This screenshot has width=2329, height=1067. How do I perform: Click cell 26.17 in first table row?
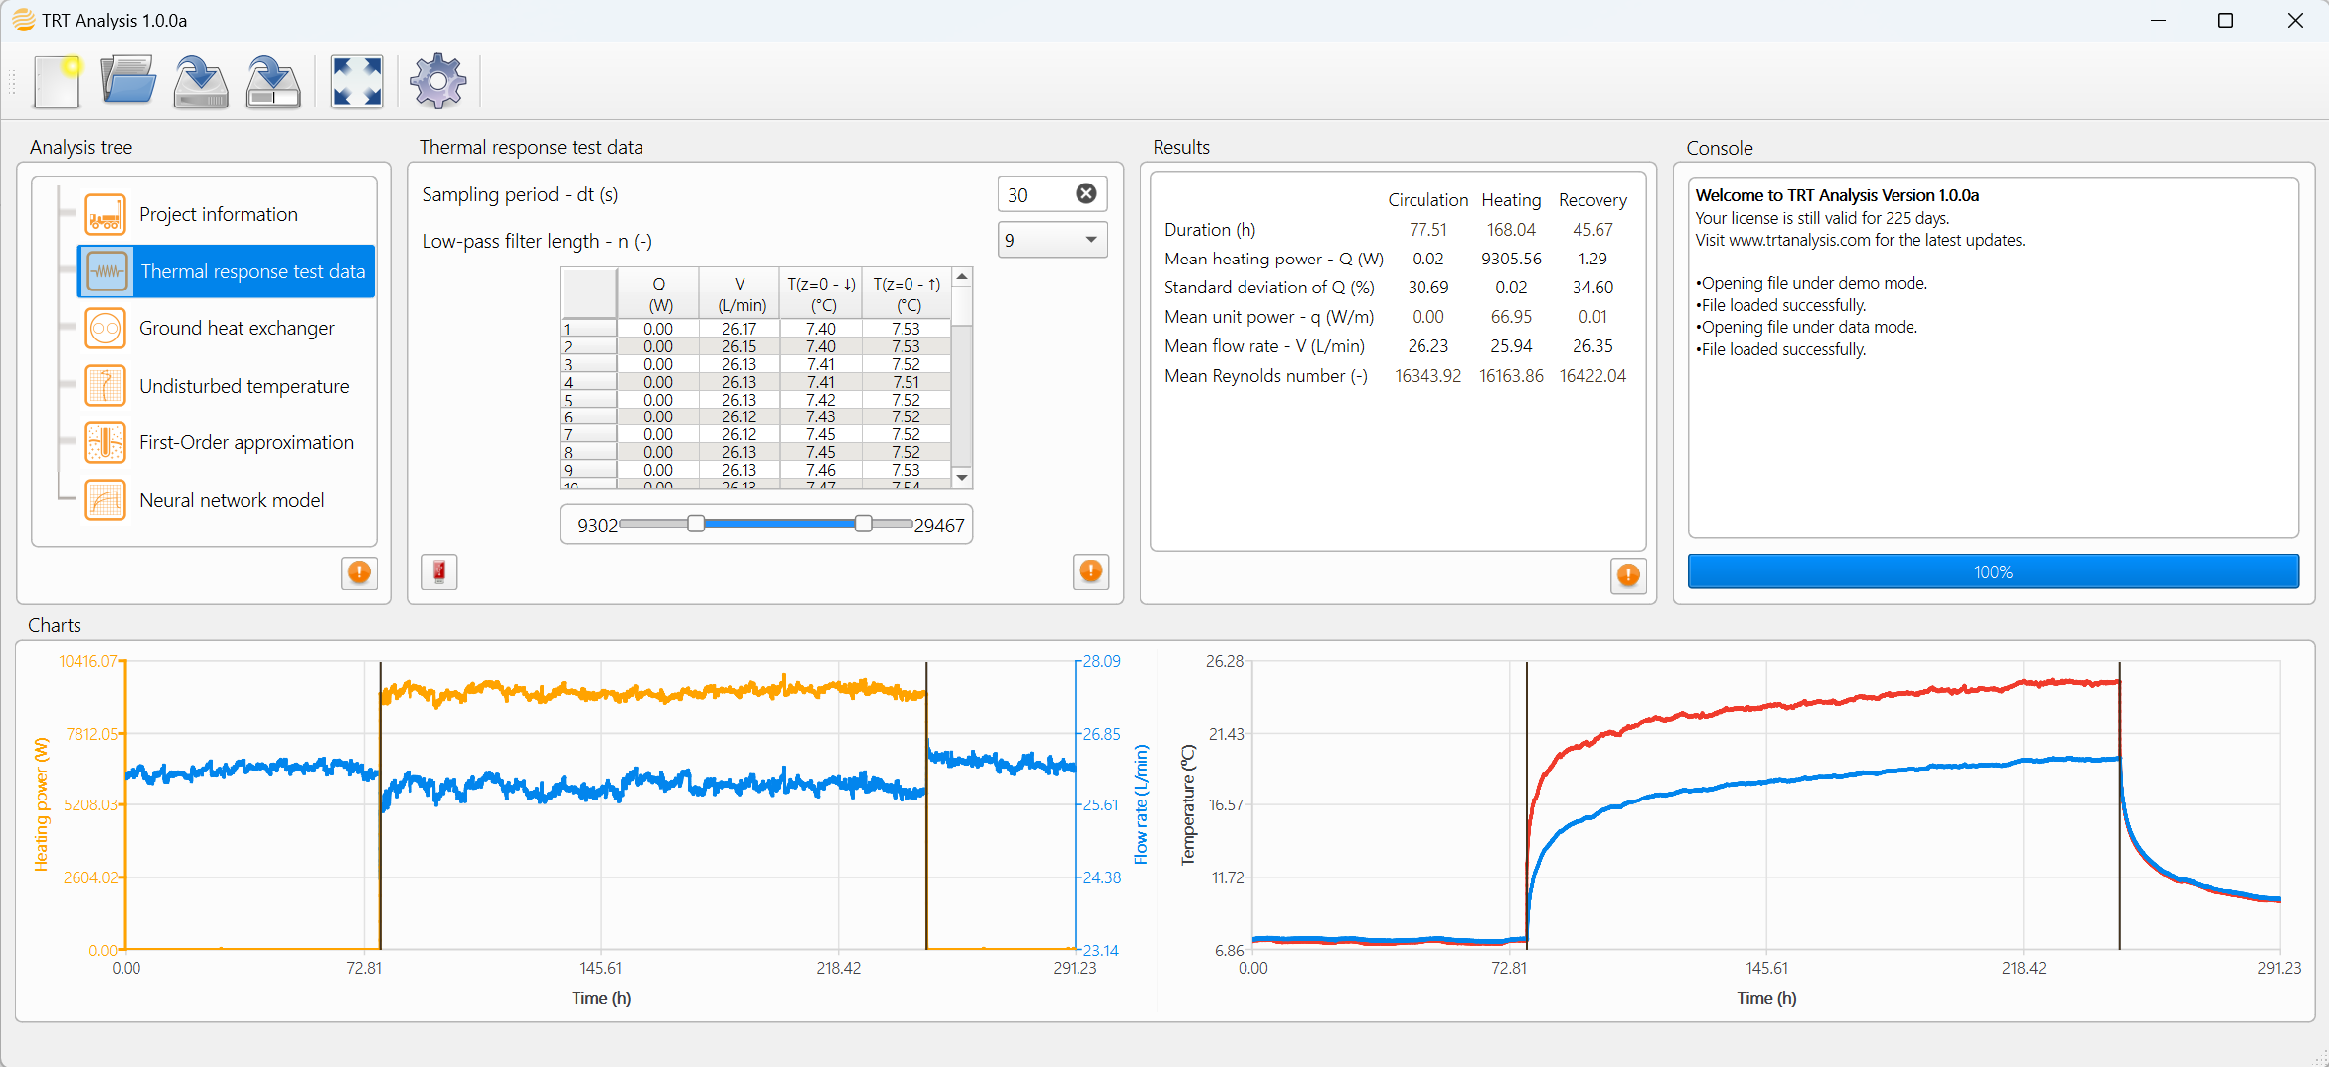[739, 329]
